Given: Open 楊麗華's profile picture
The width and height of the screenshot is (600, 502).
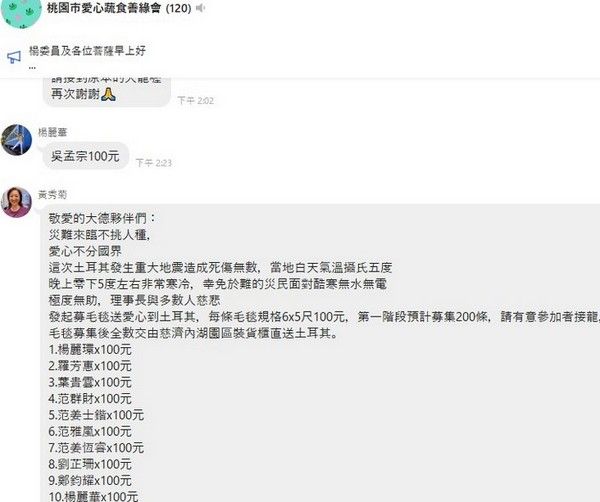Looking at the screenshot, I should (x=16, y=140).
